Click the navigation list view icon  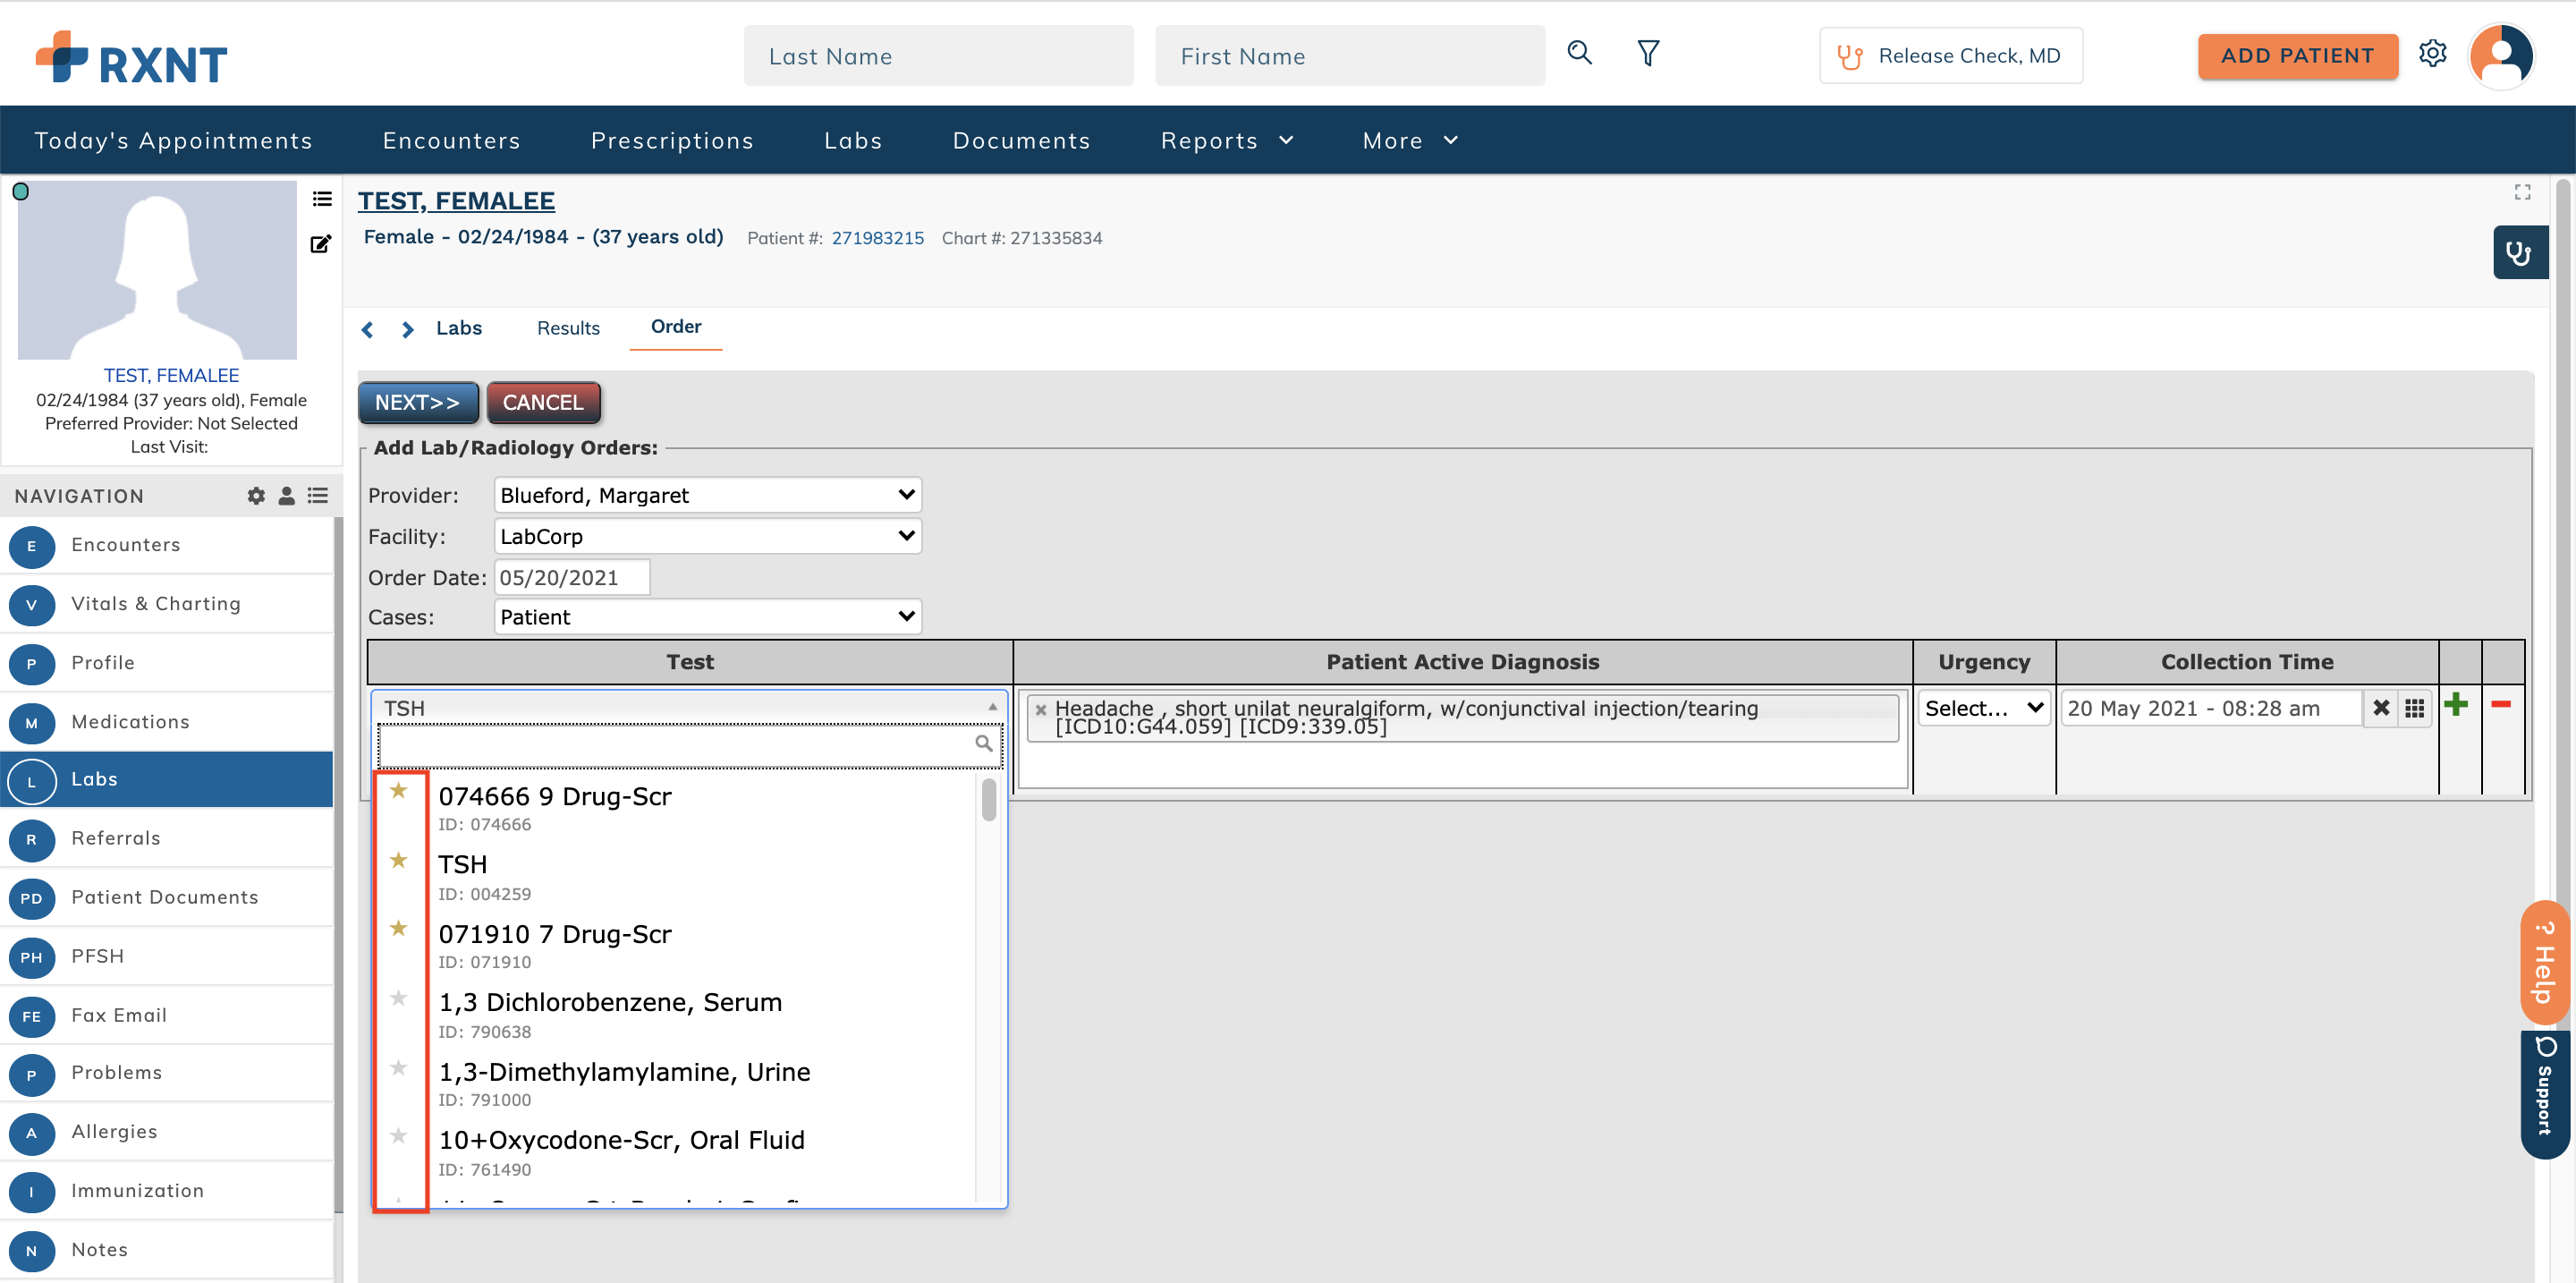point(318,496)
